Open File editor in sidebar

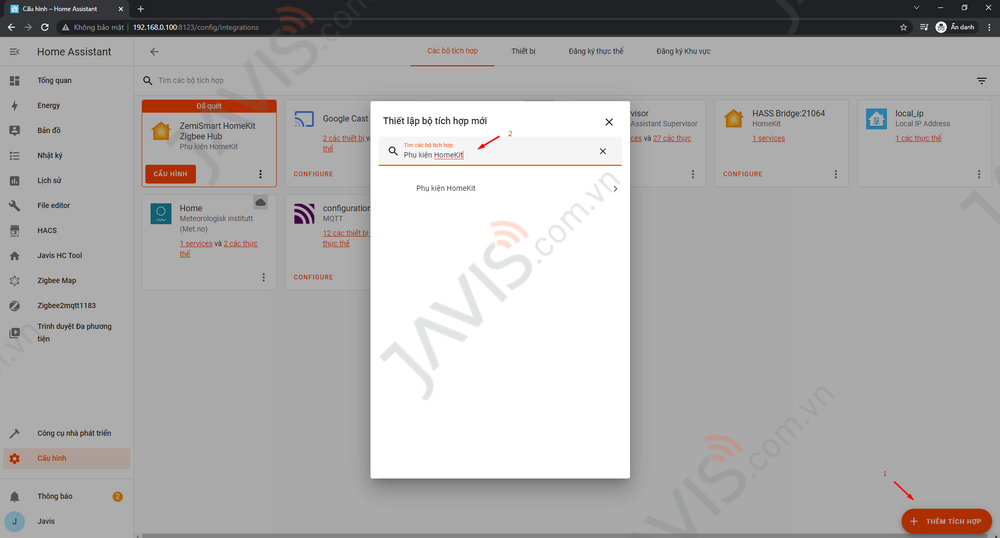[66, 205]
